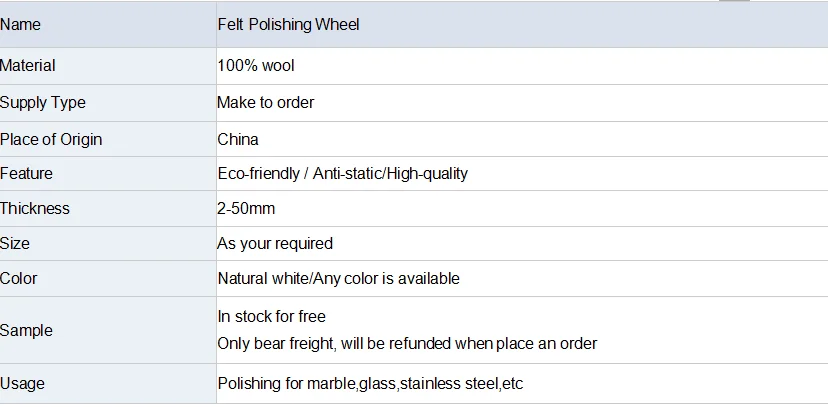This screenshot has width=828, height=407.
Task: Select the Felt Polishing Wheel title text
Action: point(288,24)
